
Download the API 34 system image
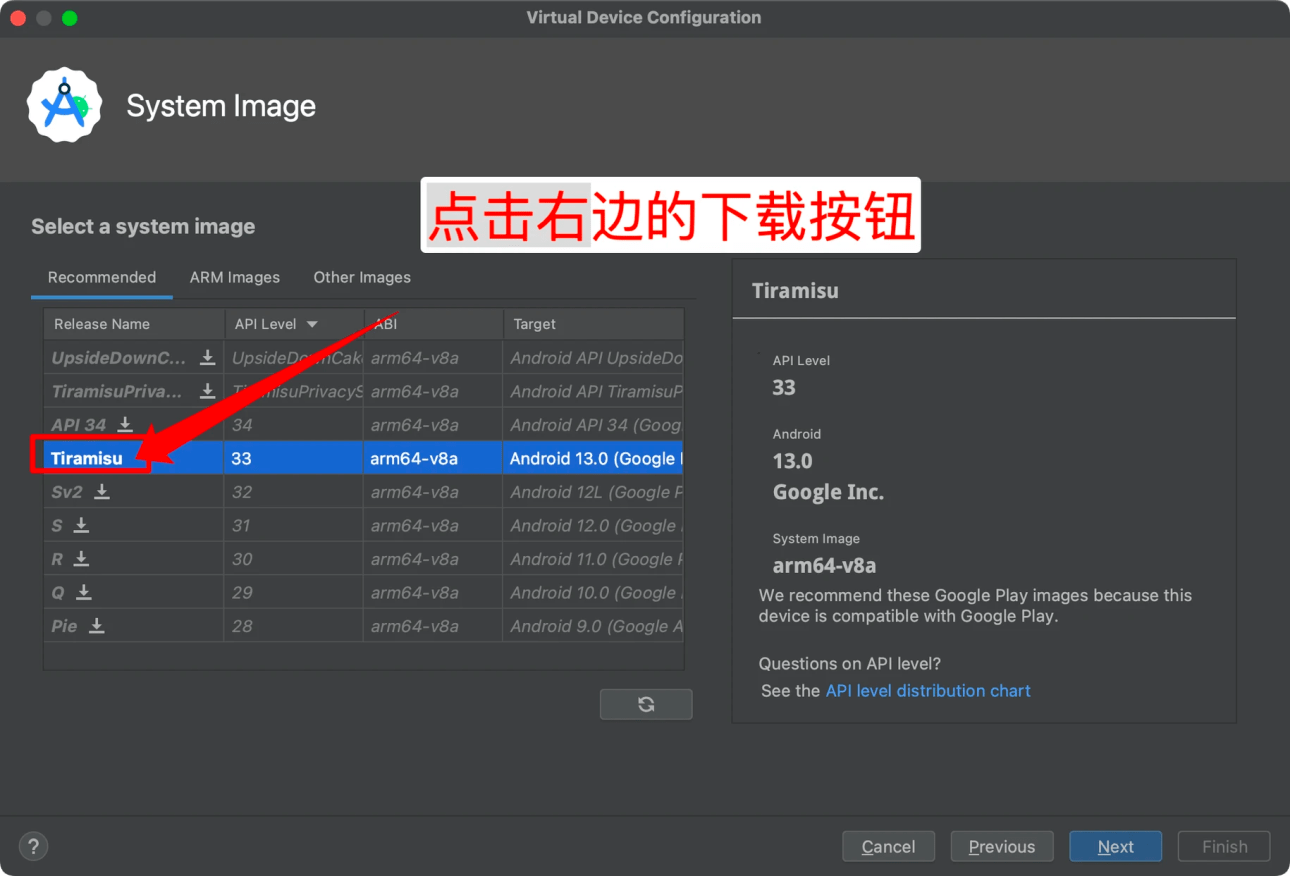coord(125,425)
